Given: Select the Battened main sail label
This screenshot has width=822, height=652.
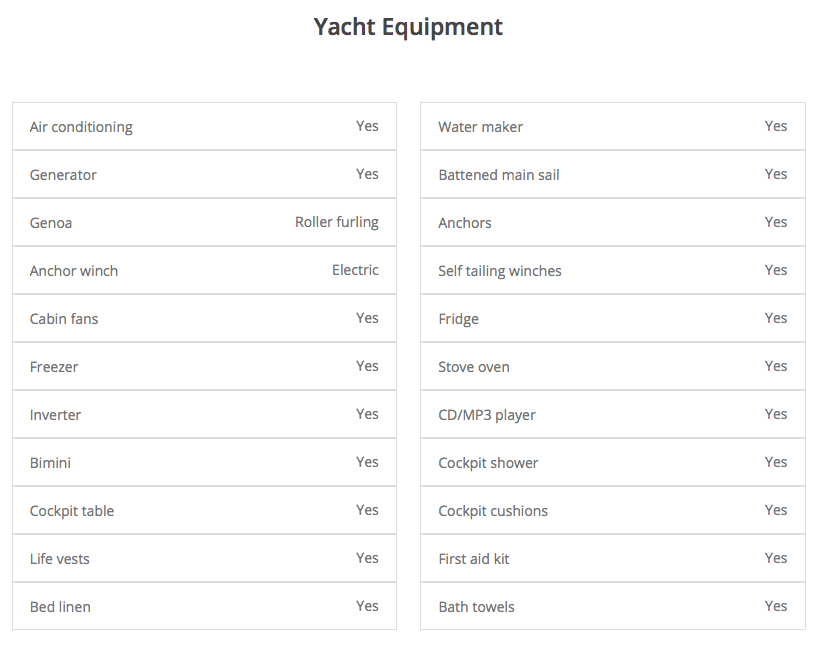Looking at the screenshot, I should (499, 175).
